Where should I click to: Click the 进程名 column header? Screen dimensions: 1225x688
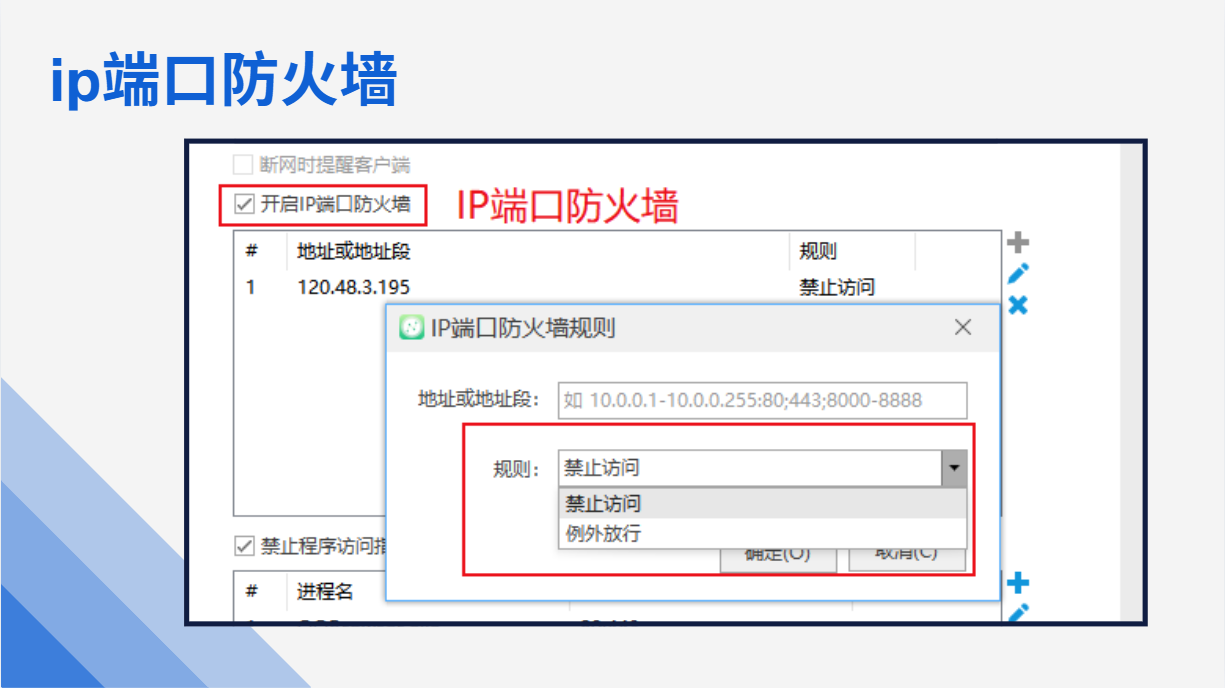325,591
